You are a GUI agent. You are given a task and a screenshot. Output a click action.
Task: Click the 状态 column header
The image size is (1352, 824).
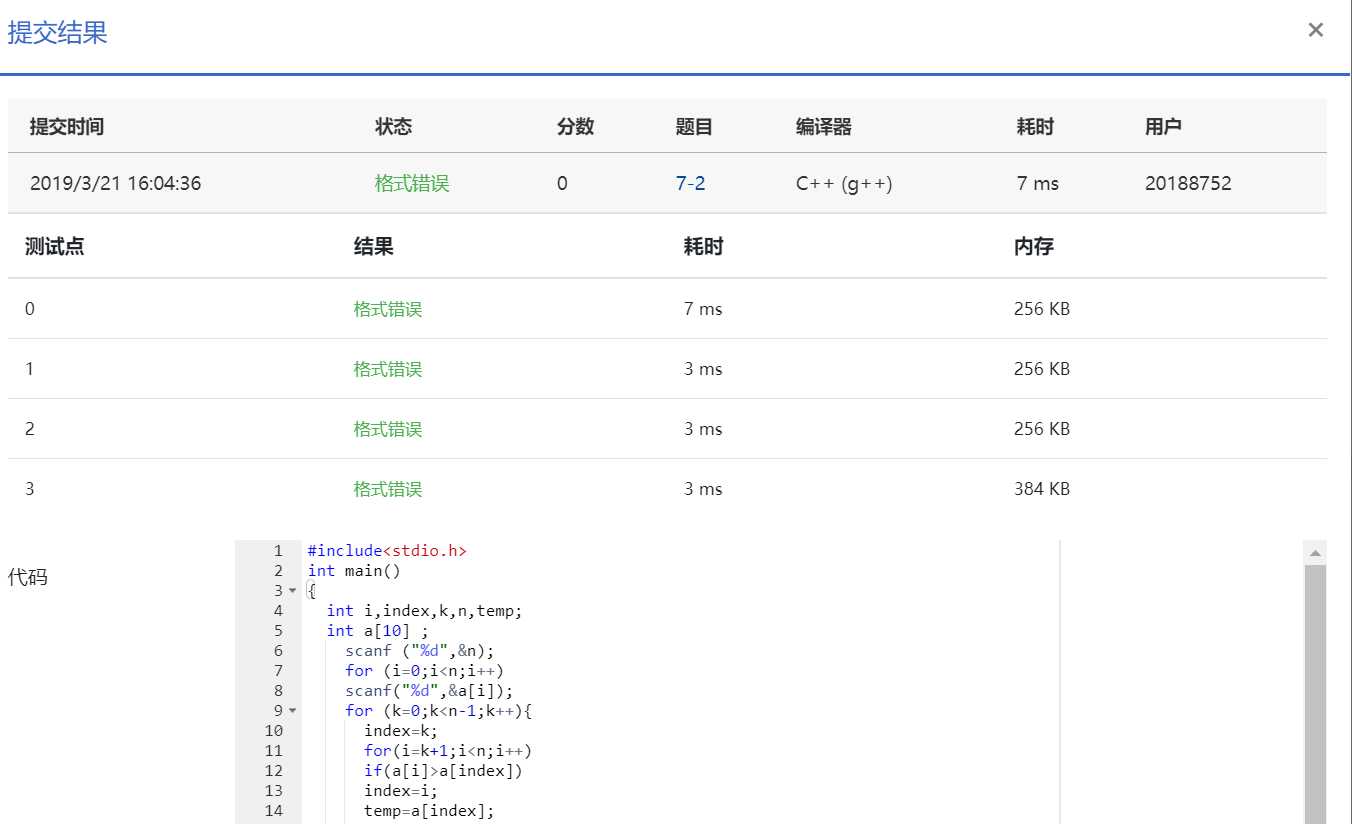[x=393, y=127]
